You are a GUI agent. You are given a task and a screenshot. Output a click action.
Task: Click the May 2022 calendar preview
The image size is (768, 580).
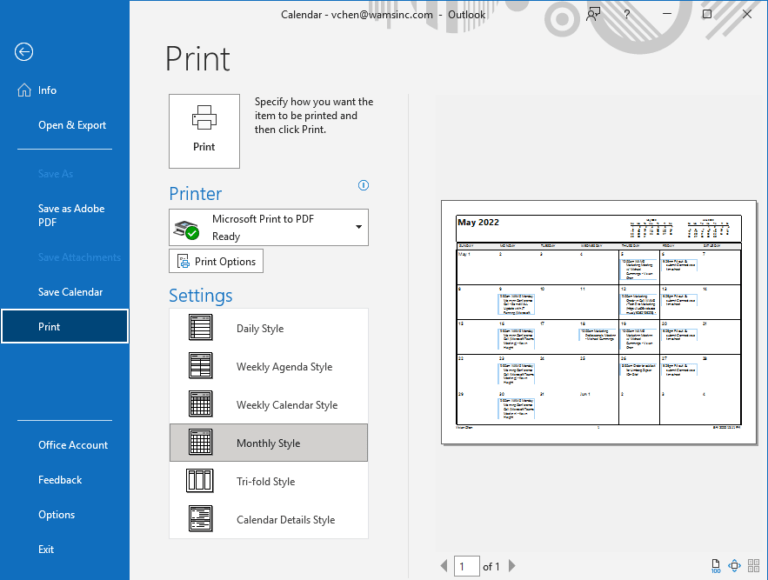pyautogui.click(x=599, y=322)
